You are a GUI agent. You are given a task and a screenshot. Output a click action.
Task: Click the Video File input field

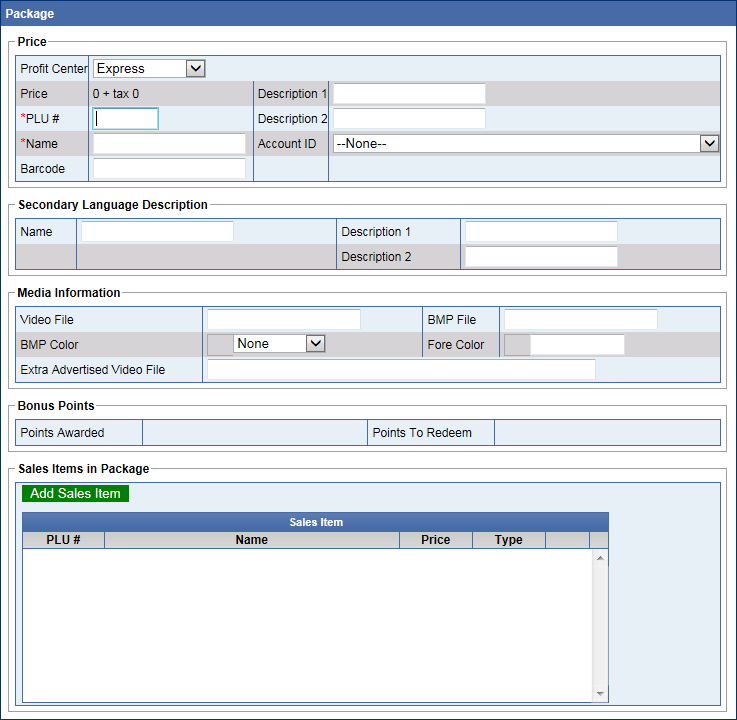coord(284,320)
